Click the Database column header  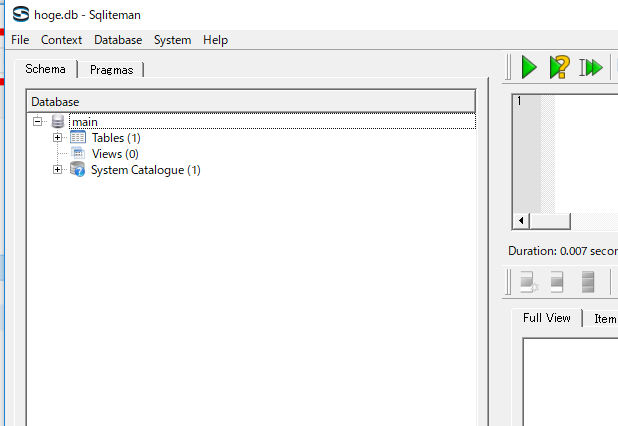tap(250, 101)
